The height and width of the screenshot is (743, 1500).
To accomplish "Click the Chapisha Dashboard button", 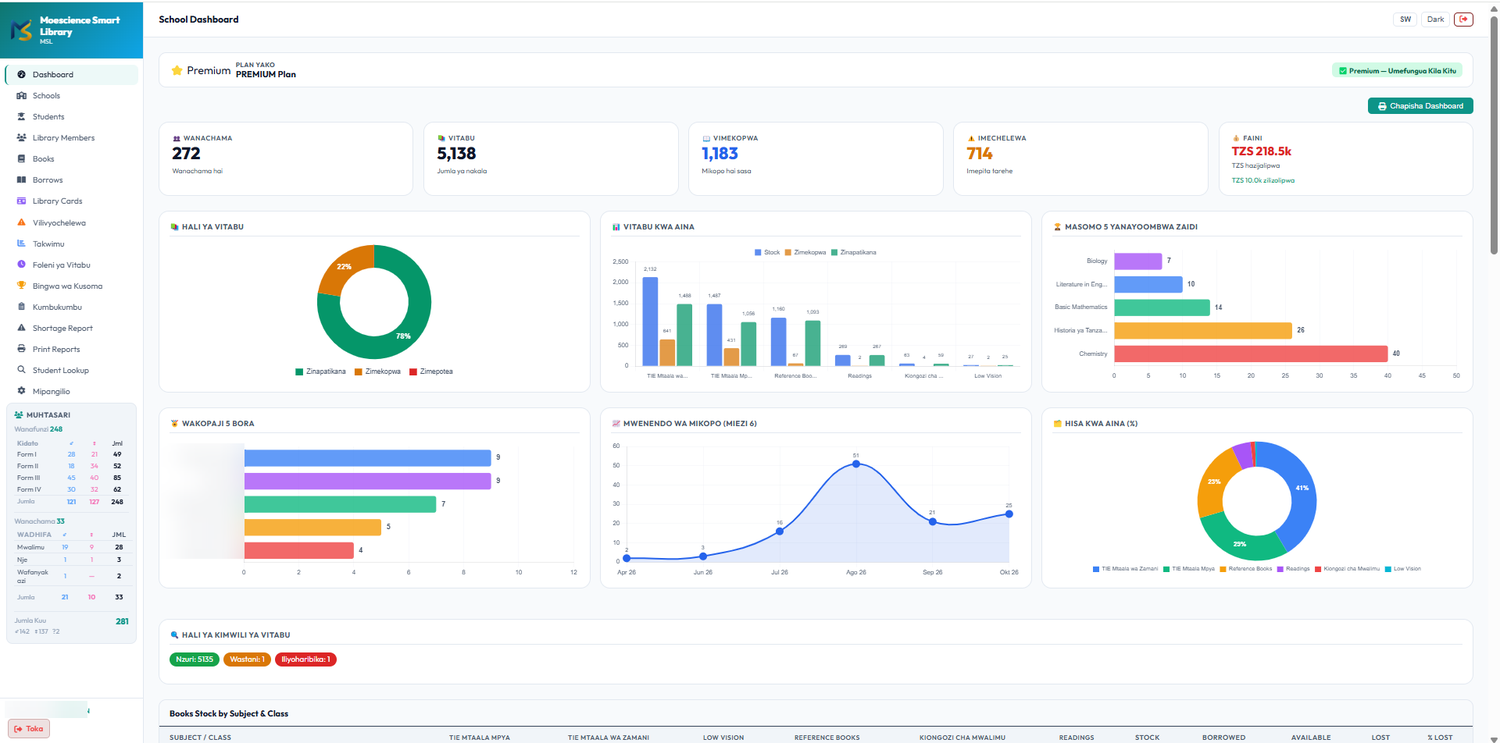I will click(1420, 106).
